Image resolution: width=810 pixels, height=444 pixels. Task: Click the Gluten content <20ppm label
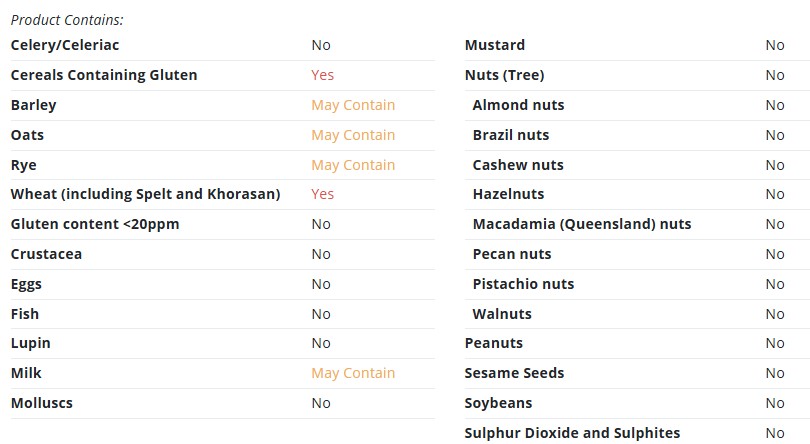pos(95,224)
